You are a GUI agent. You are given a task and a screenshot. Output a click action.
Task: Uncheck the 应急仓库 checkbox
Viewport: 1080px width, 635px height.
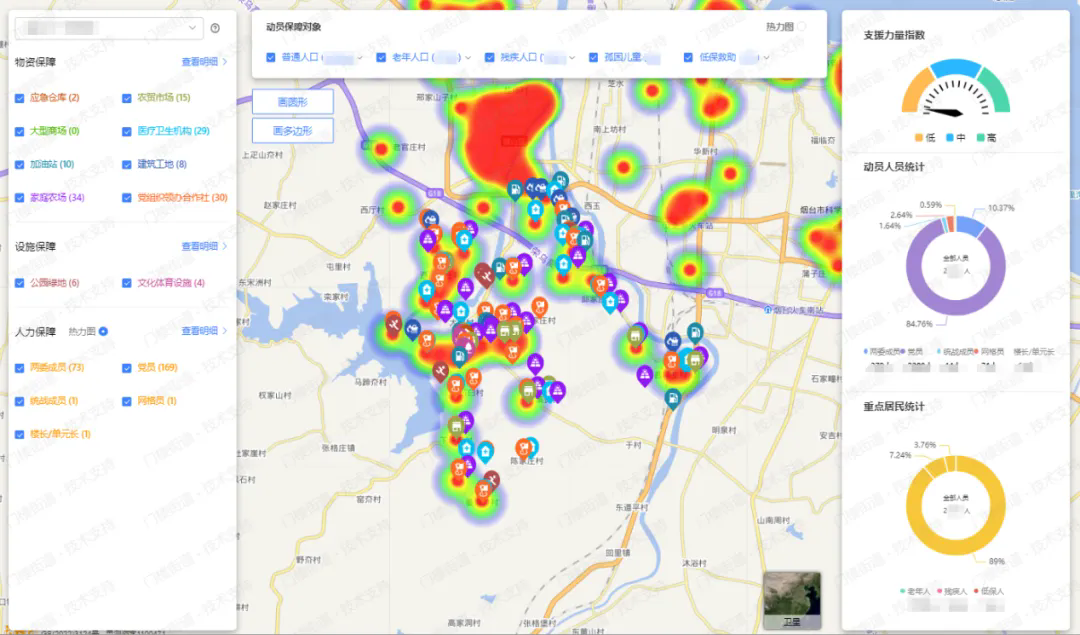pyautogui.click(x=20, y=98)
